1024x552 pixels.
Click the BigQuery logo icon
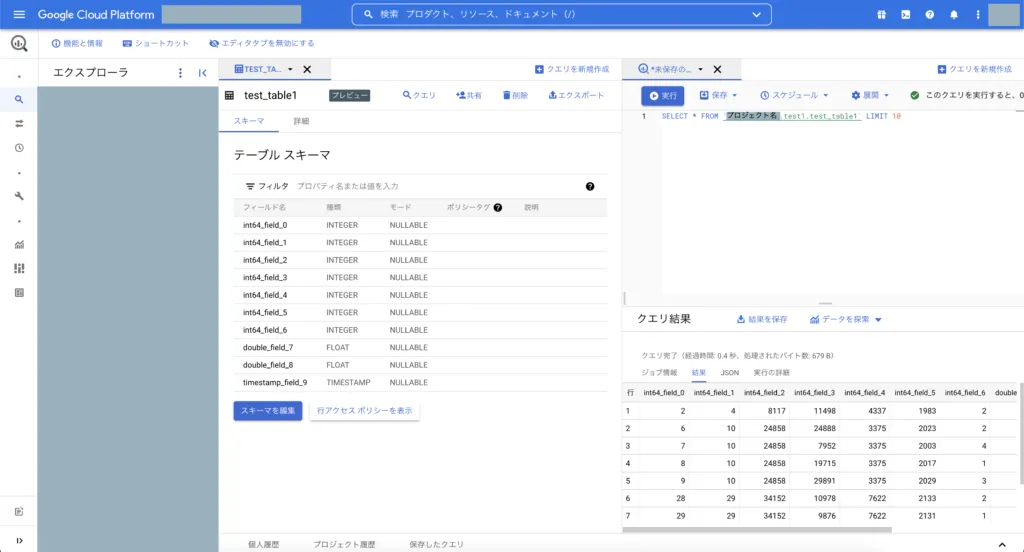pyautogui.click(x=19, y=44)
